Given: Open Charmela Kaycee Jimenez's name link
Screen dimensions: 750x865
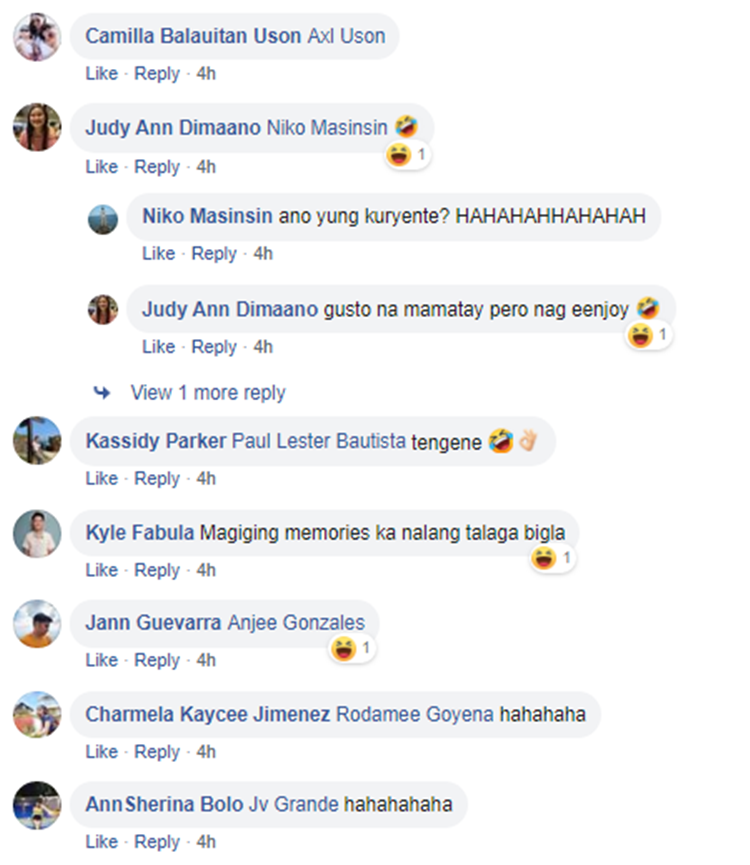Looking at the screenshot, I should (207, 714).
